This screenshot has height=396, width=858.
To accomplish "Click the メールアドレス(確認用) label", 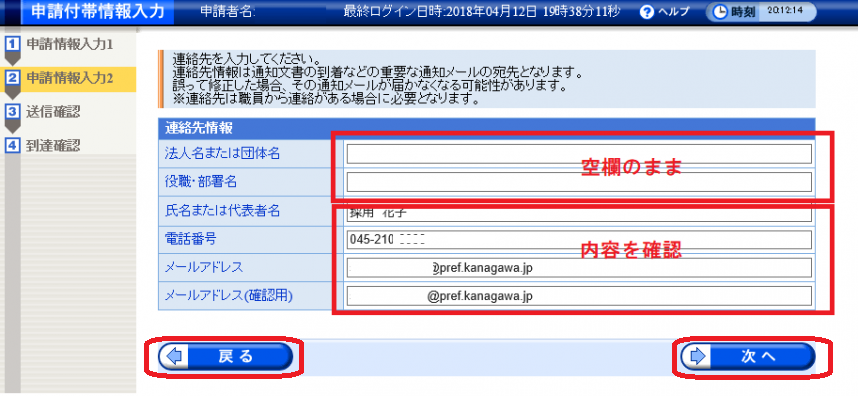I will click(229, 296).
